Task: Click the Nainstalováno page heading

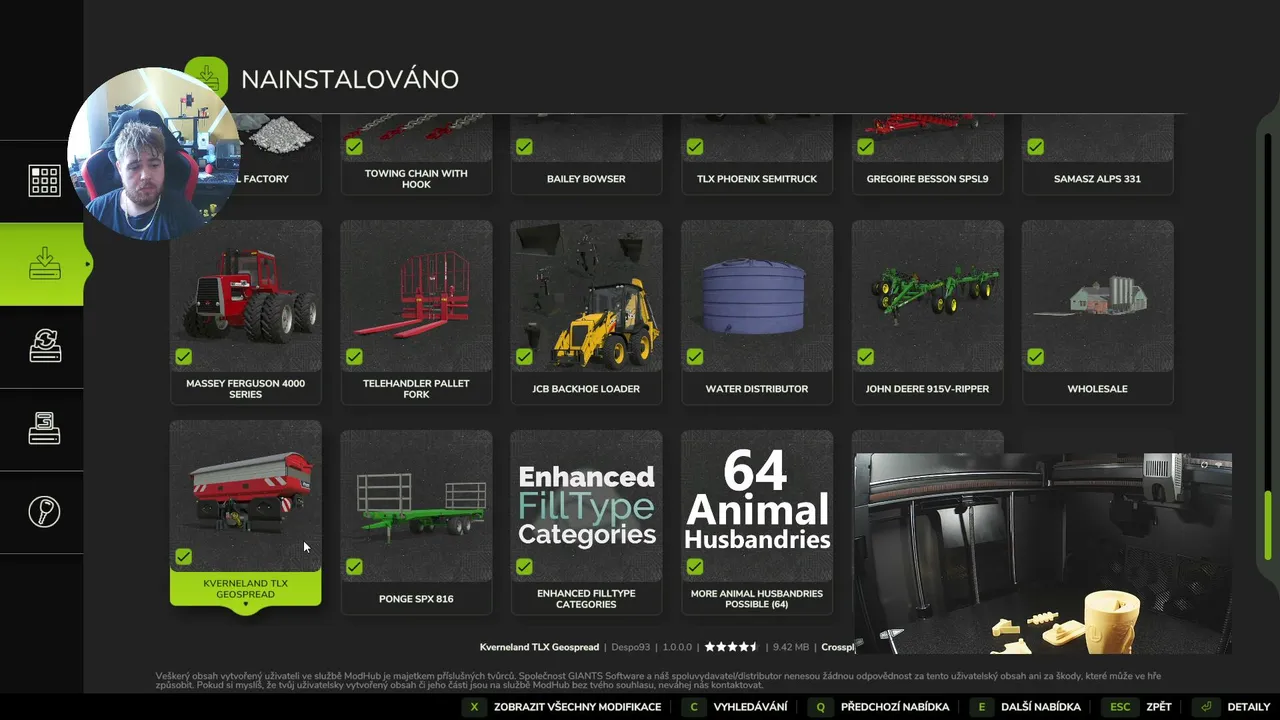Action: pyautogui.click(x=350, y=79)
